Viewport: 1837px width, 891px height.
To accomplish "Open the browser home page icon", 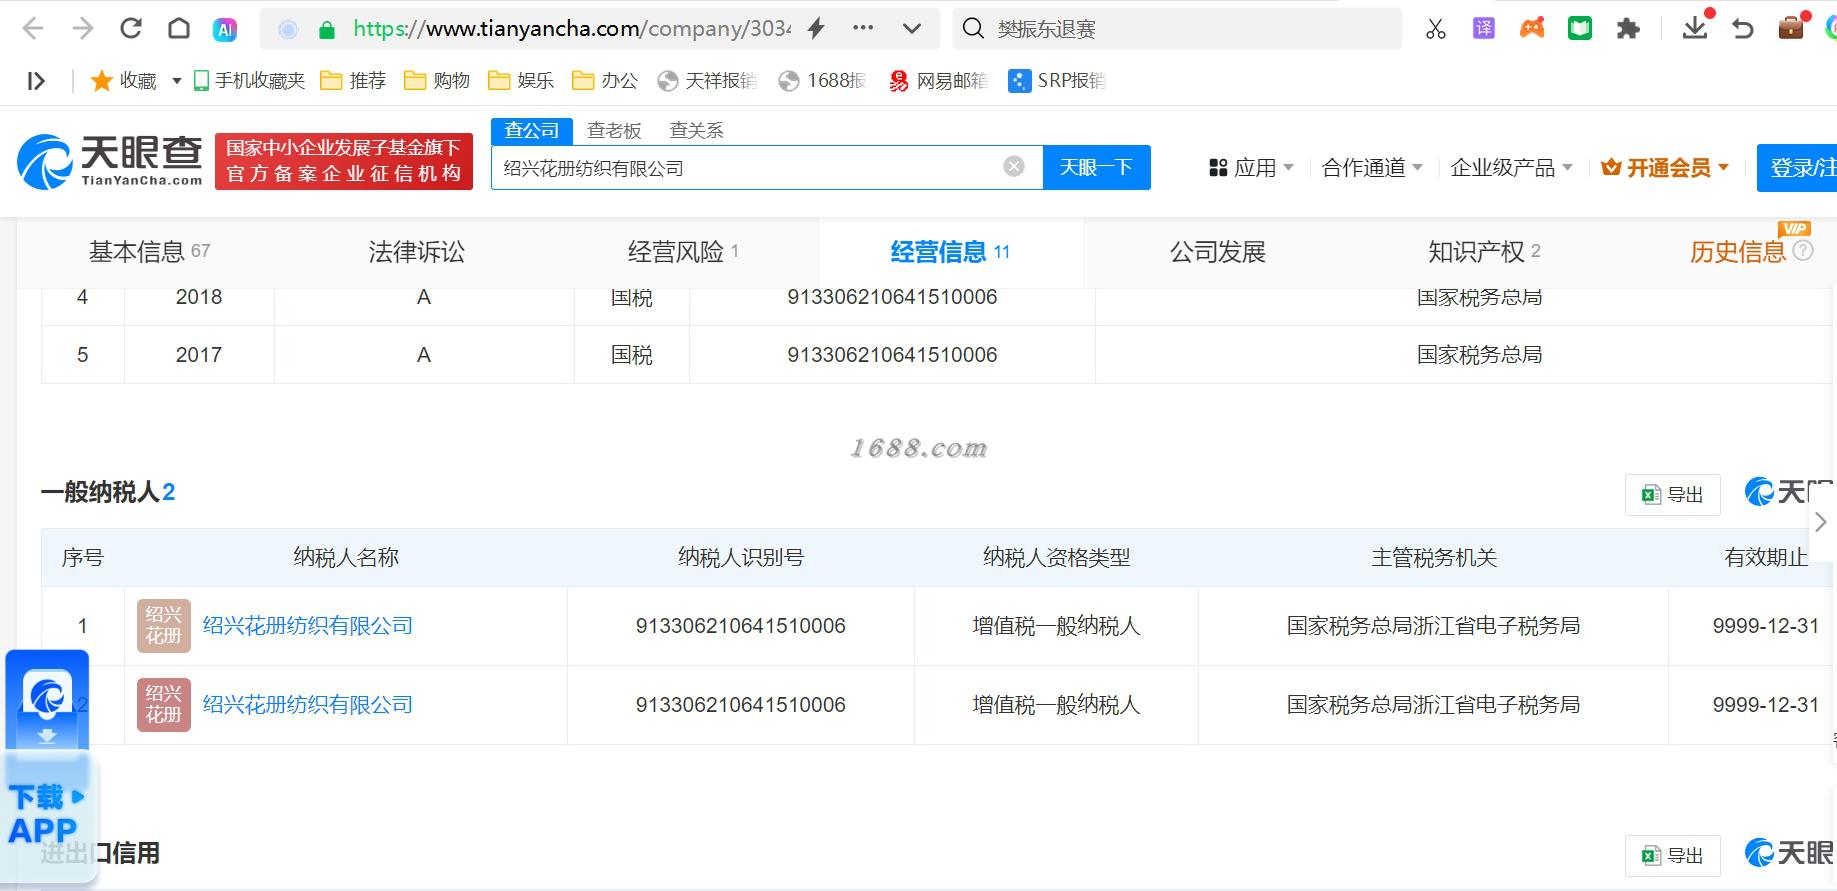I will click(179, 29).
